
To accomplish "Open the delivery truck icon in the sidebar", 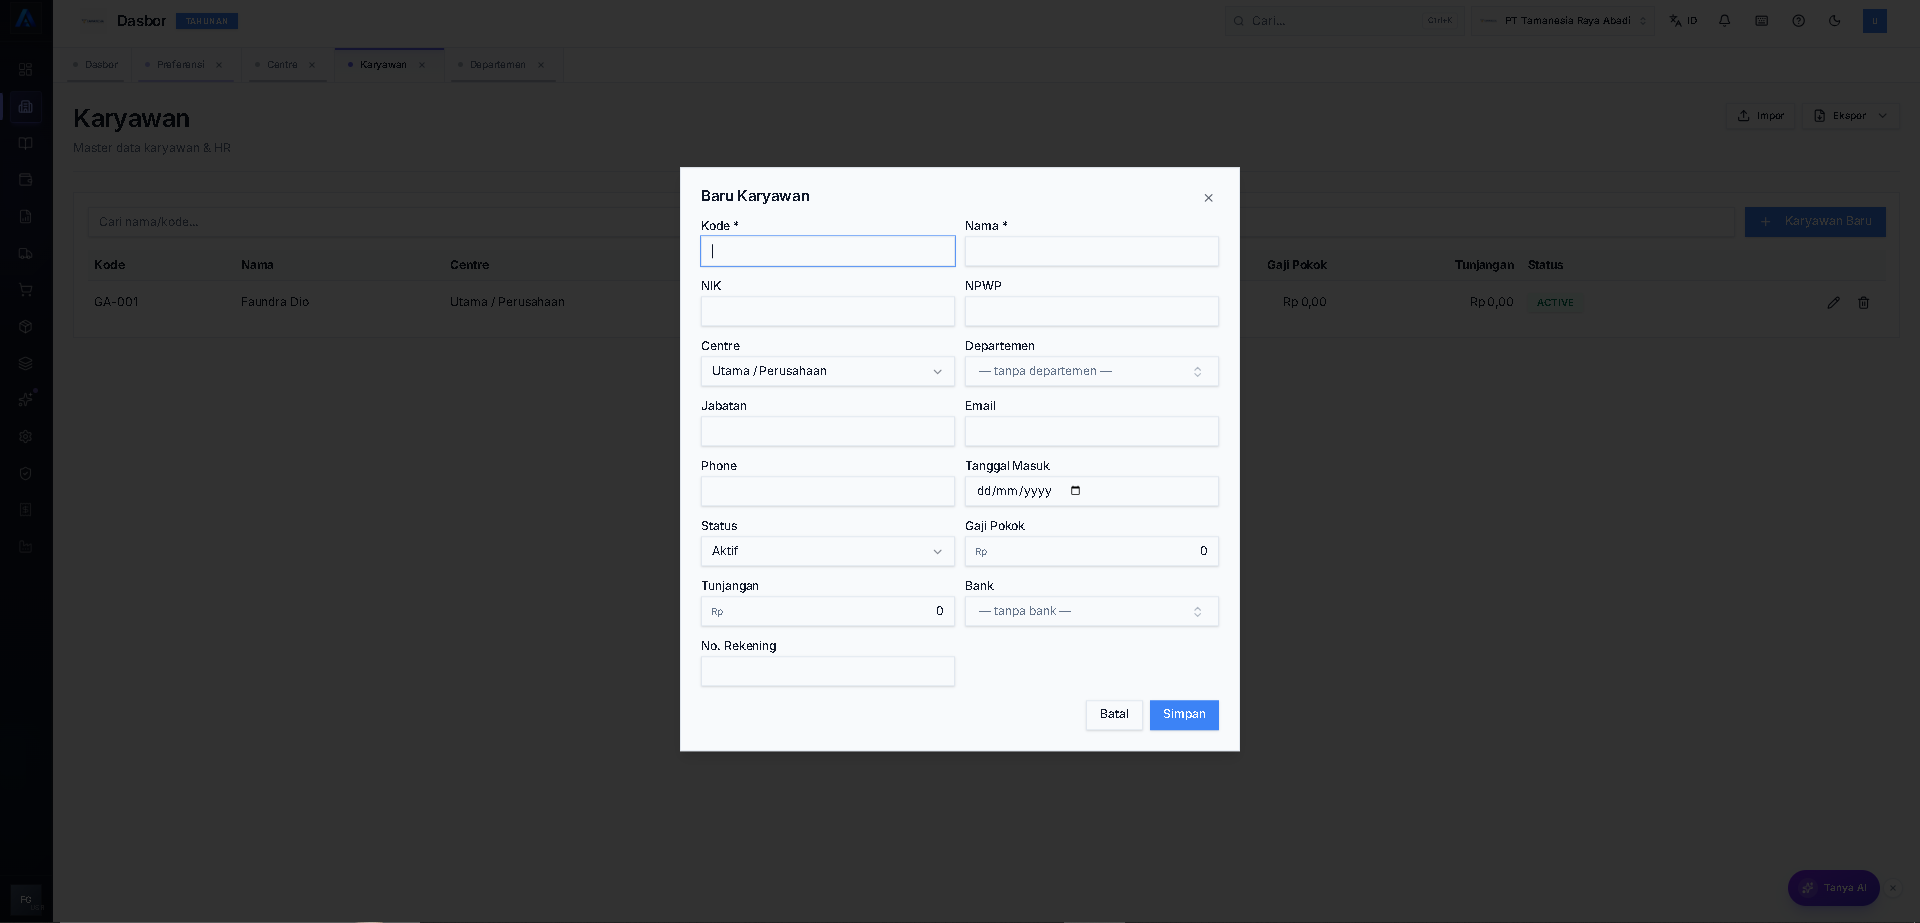I will click(26, 254).
